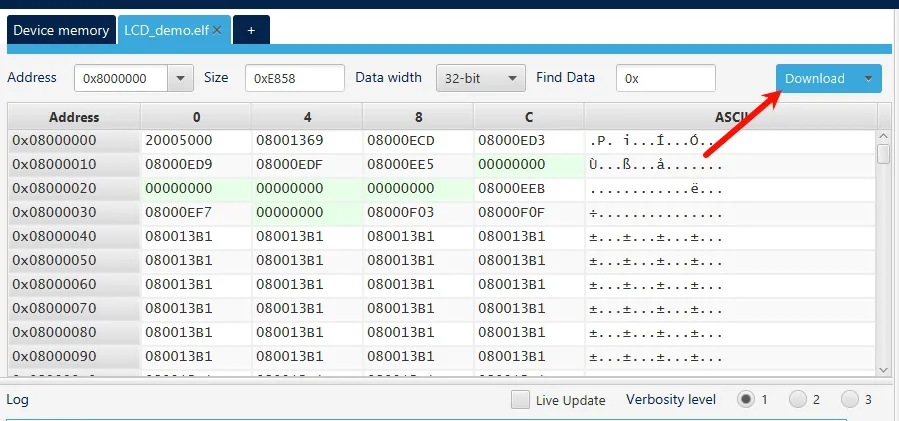Select address row 0x08000090

74,356
